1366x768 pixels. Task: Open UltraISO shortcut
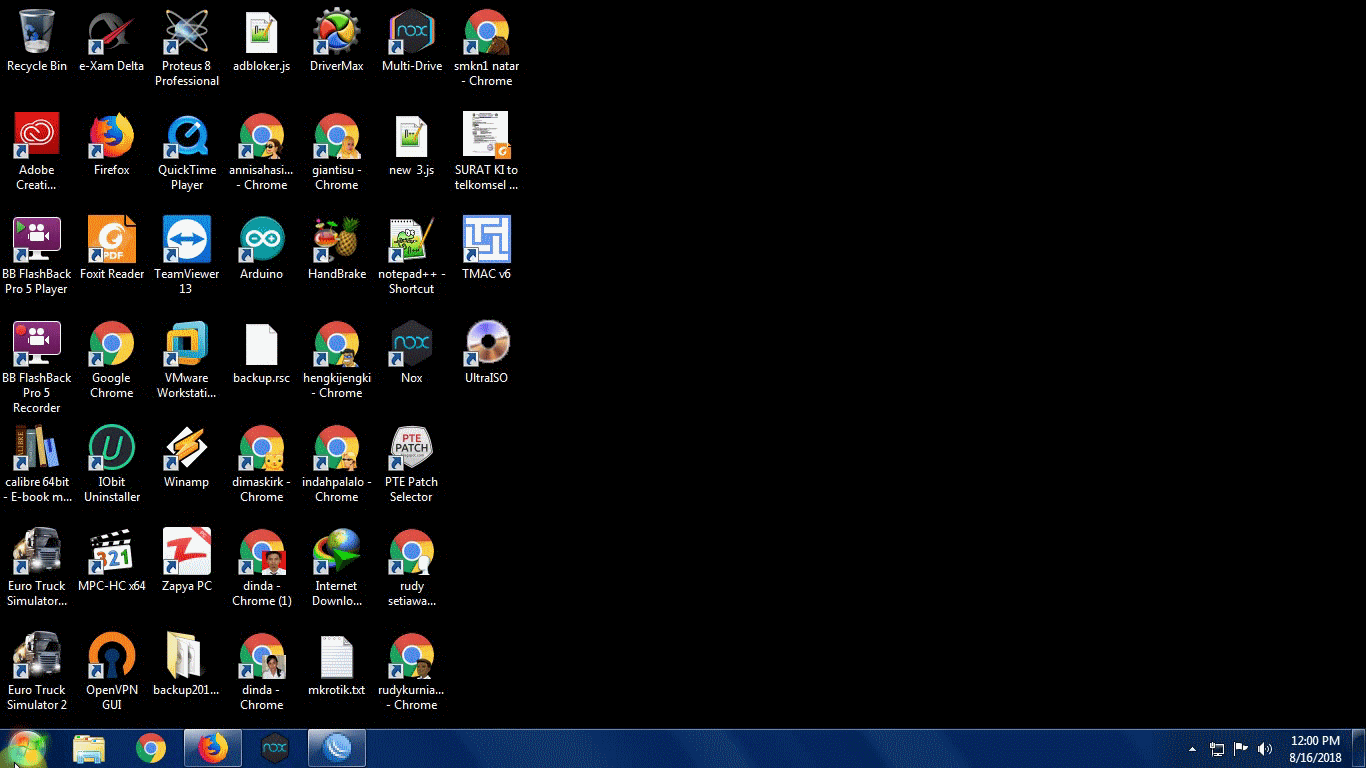pos(487,353)
